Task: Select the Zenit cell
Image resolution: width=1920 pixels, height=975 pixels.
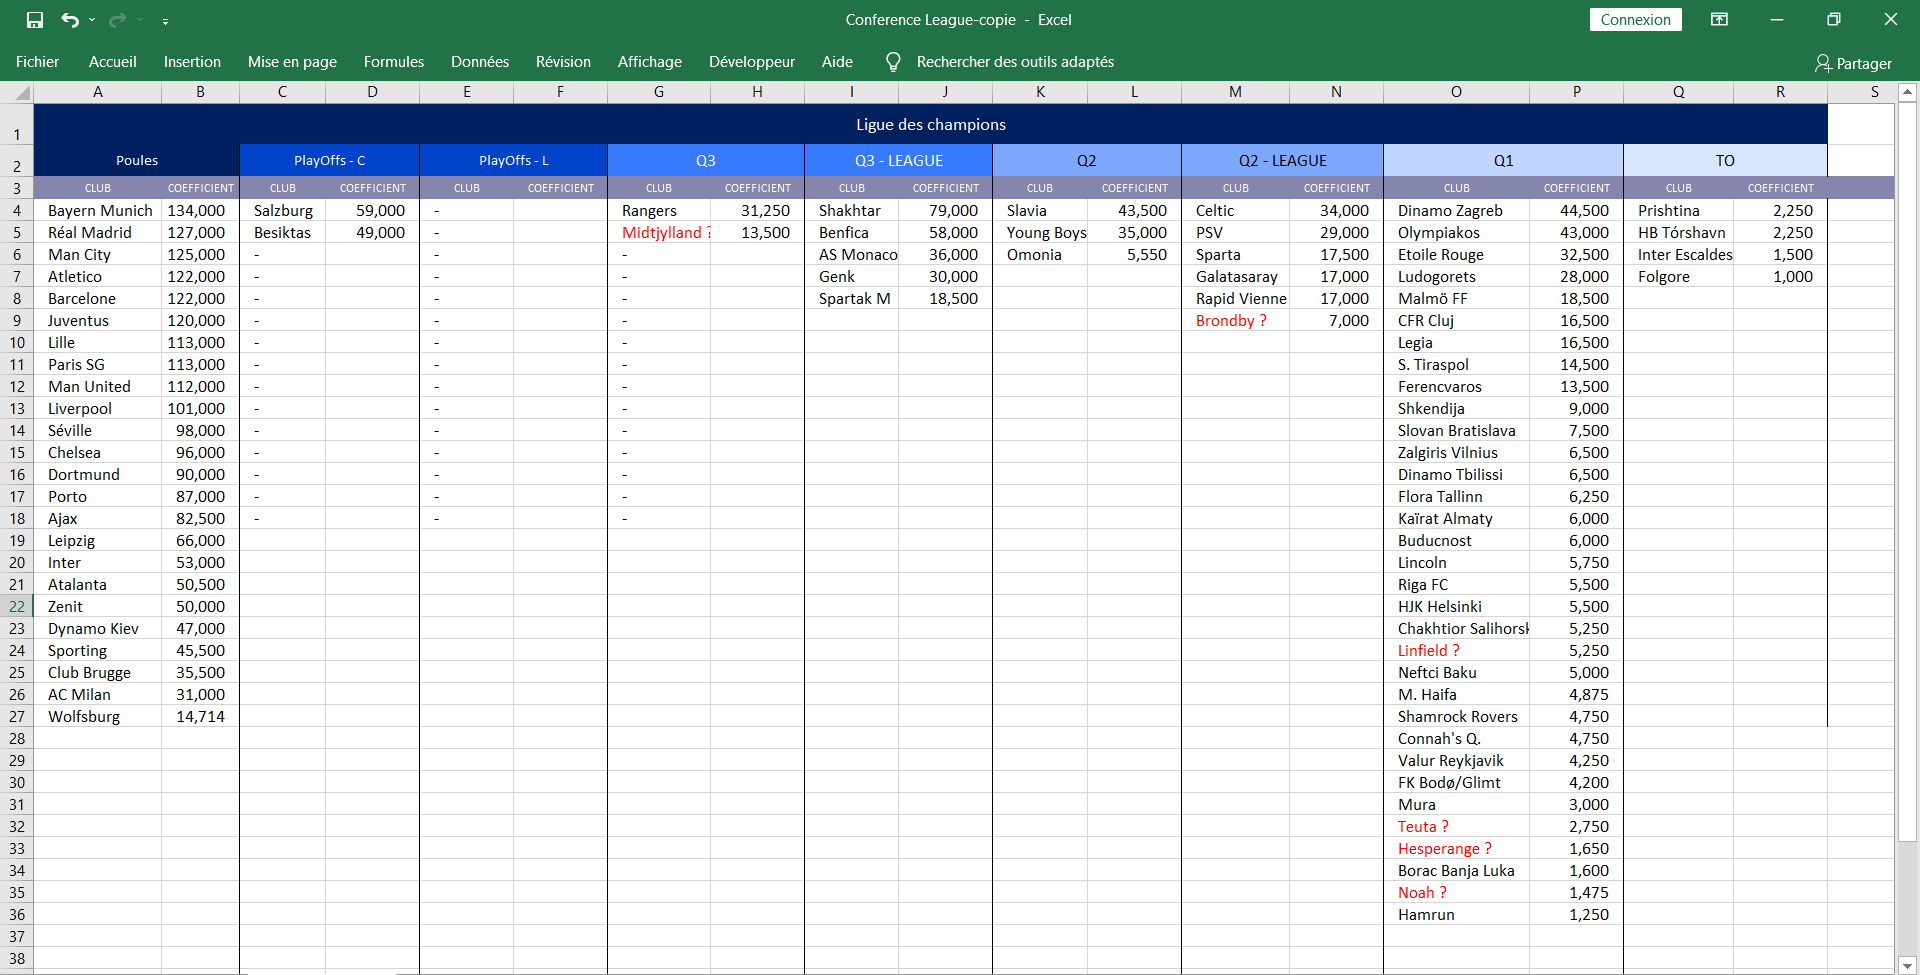Action: (98, 607)
